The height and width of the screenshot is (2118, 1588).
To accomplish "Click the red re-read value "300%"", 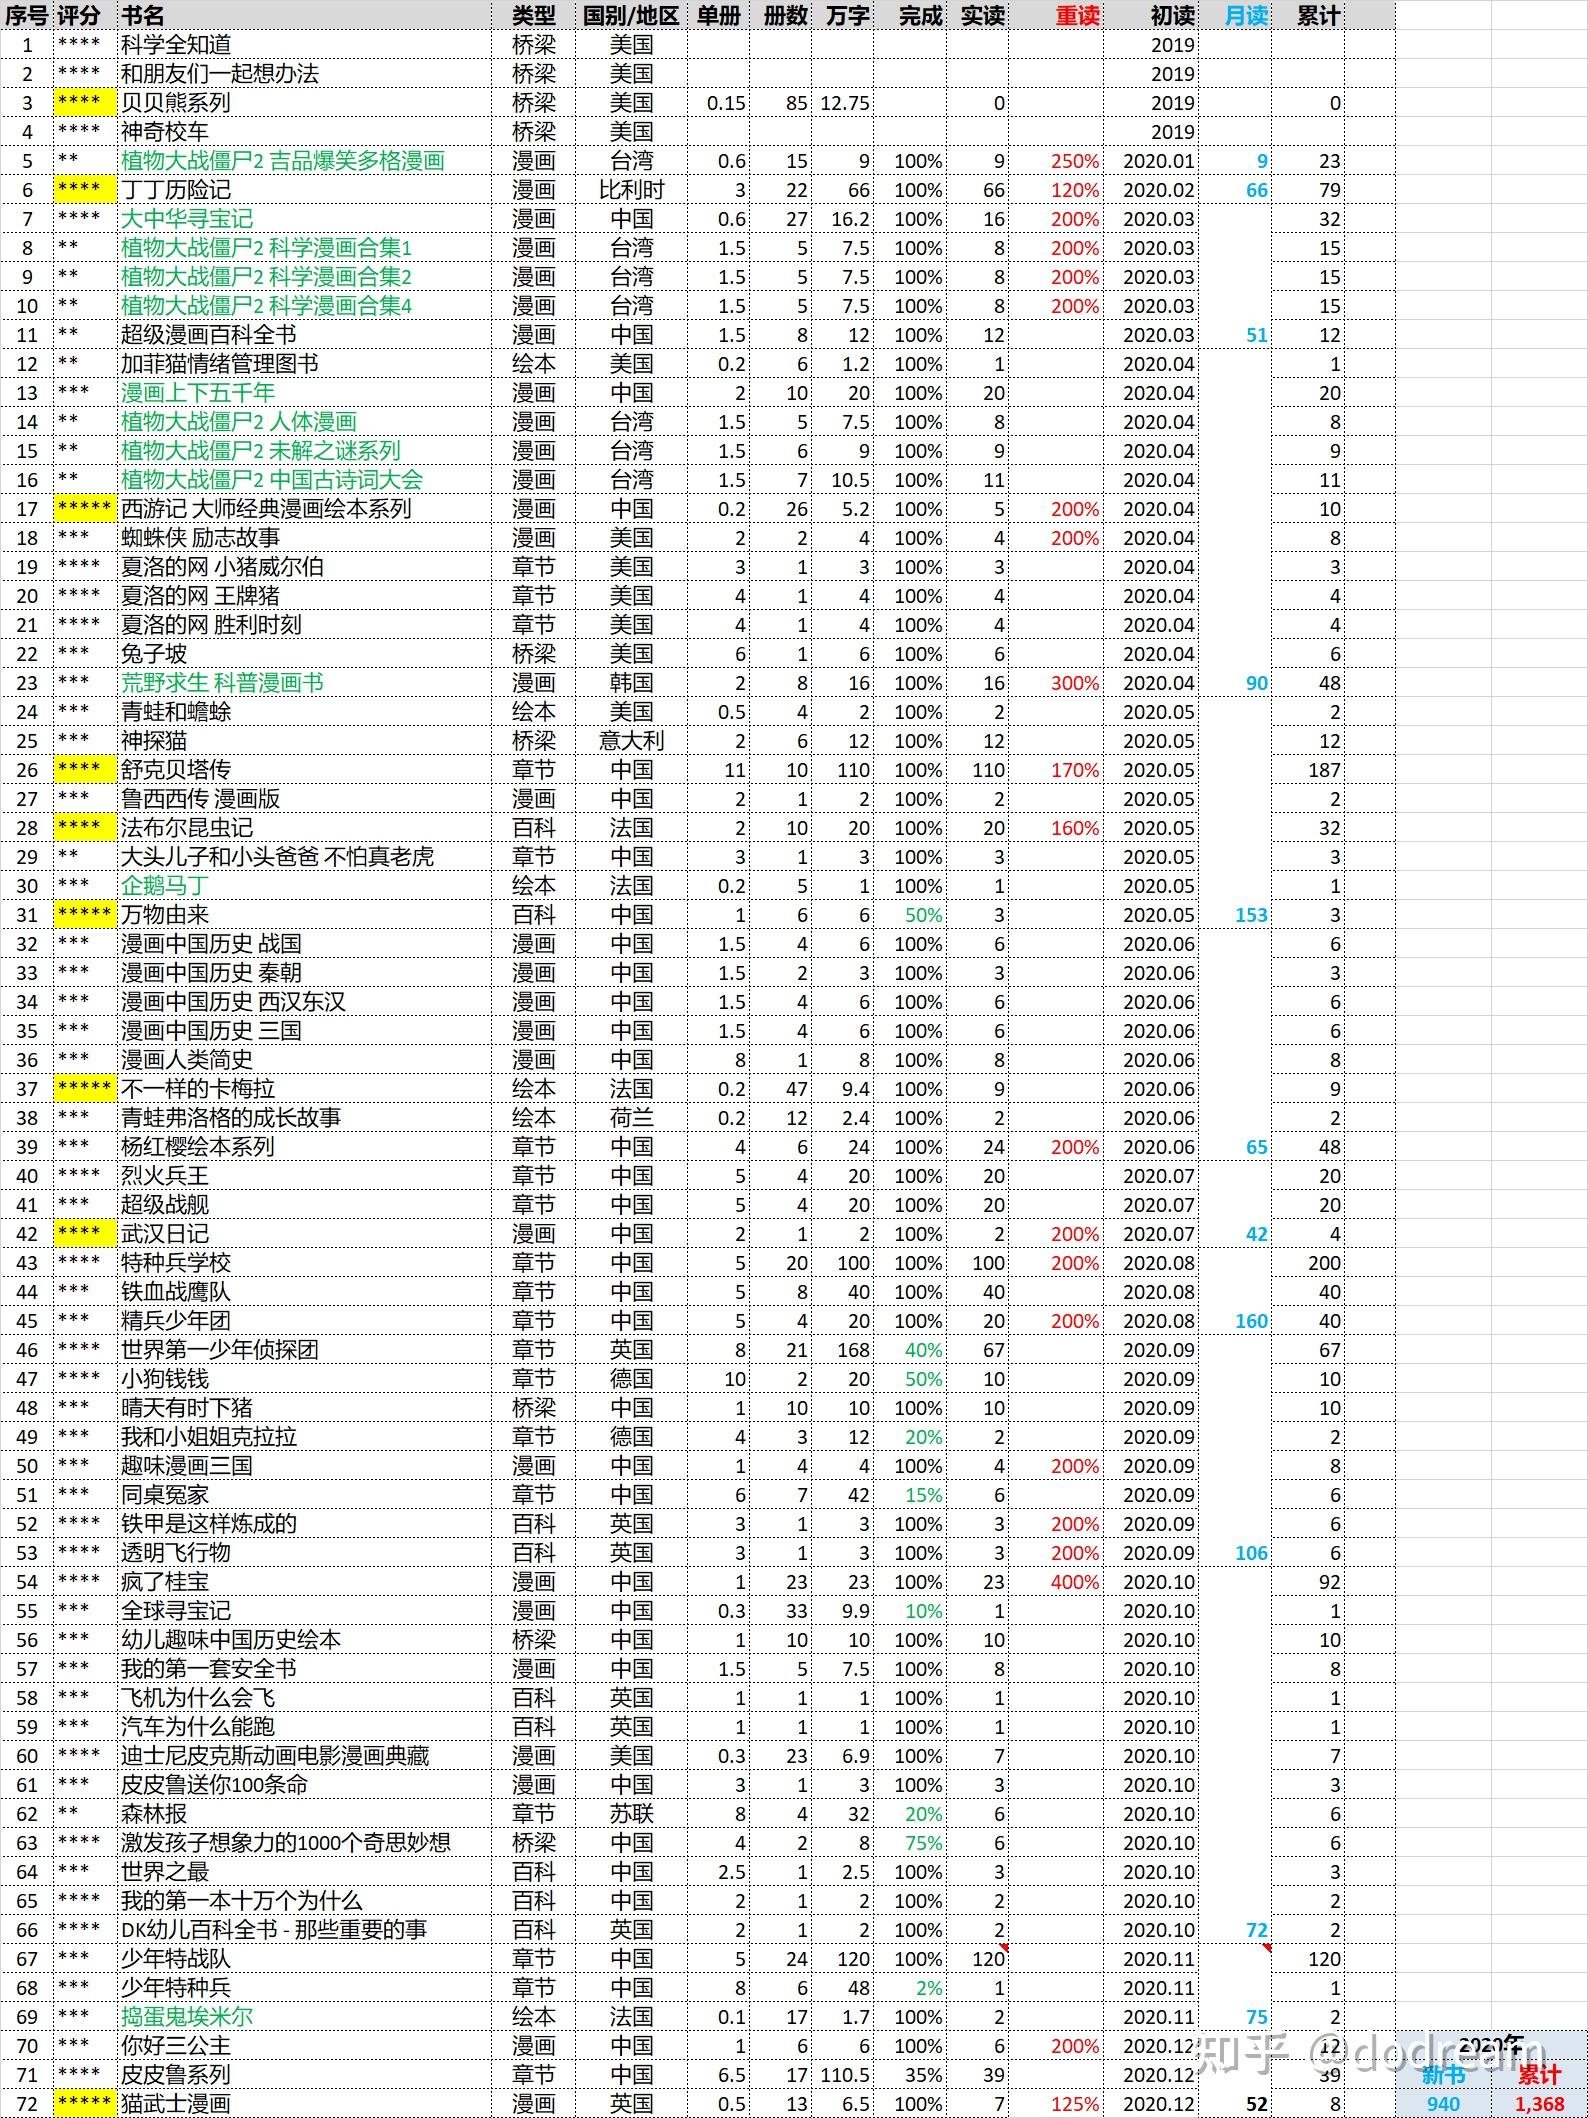I will click(1075, 683).
